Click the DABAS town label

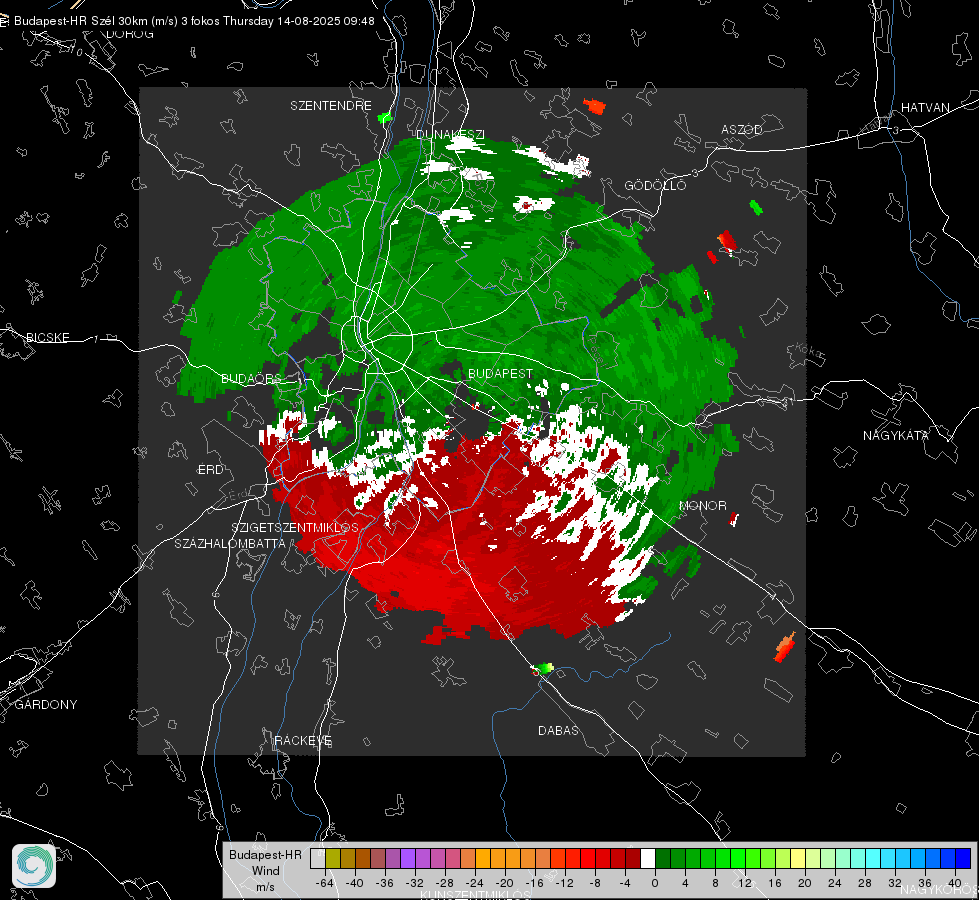(x=558, y=731)
